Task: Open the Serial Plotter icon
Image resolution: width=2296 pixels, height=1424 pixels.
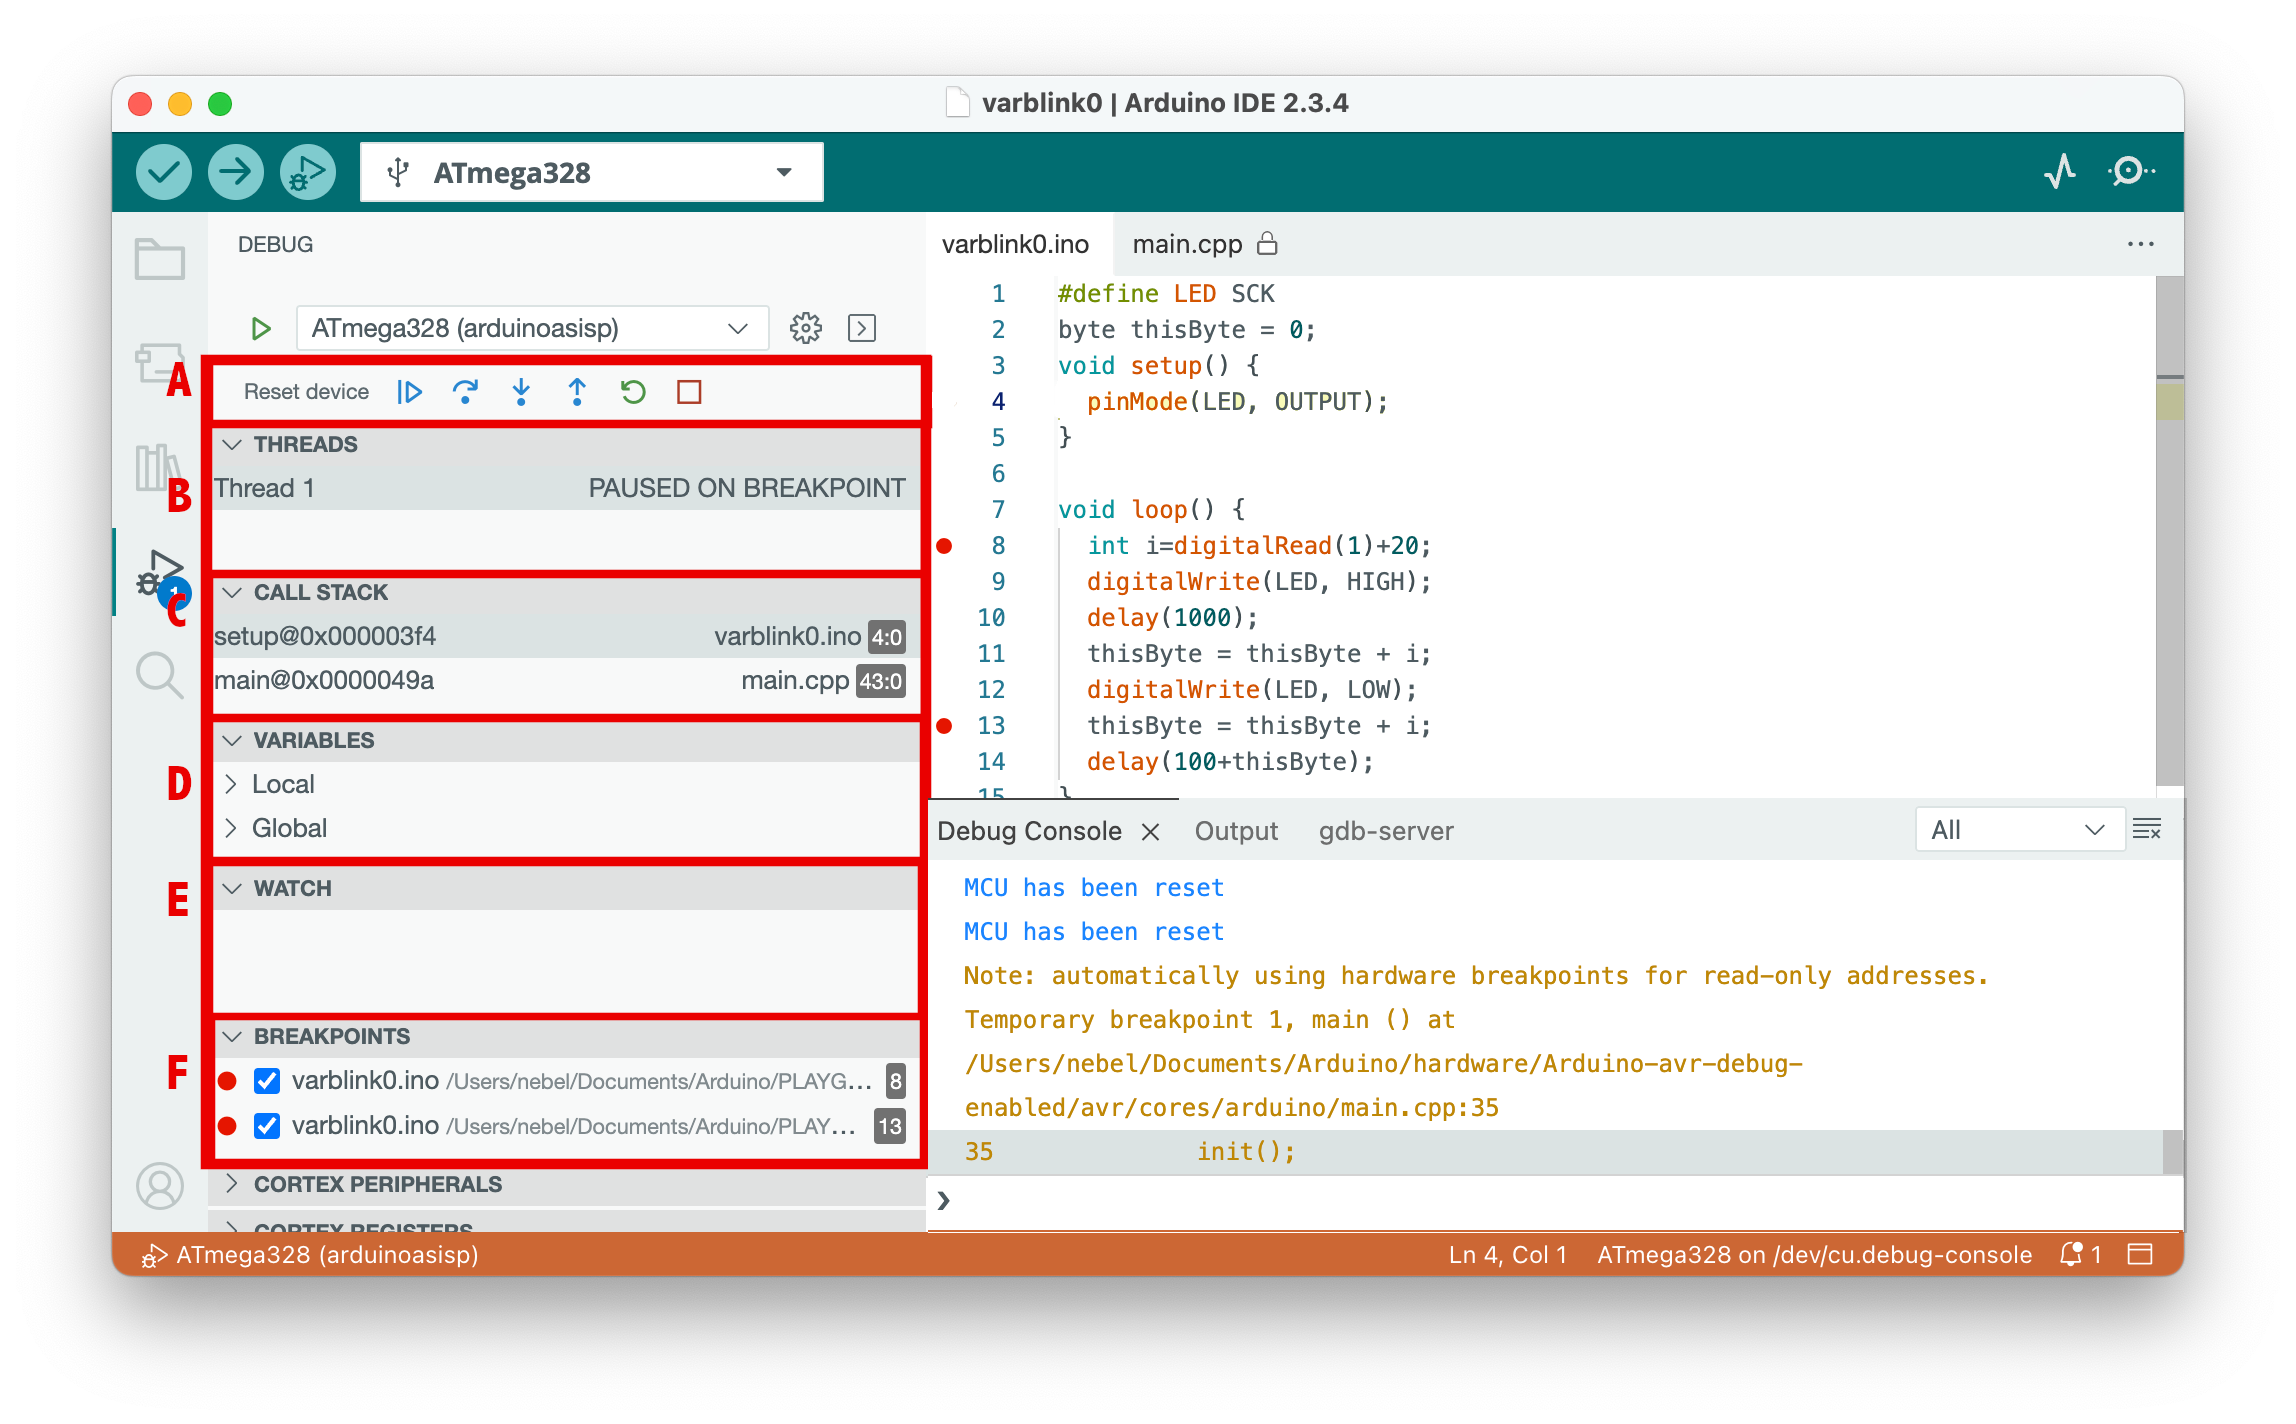Action: [x=2060, y=171]
